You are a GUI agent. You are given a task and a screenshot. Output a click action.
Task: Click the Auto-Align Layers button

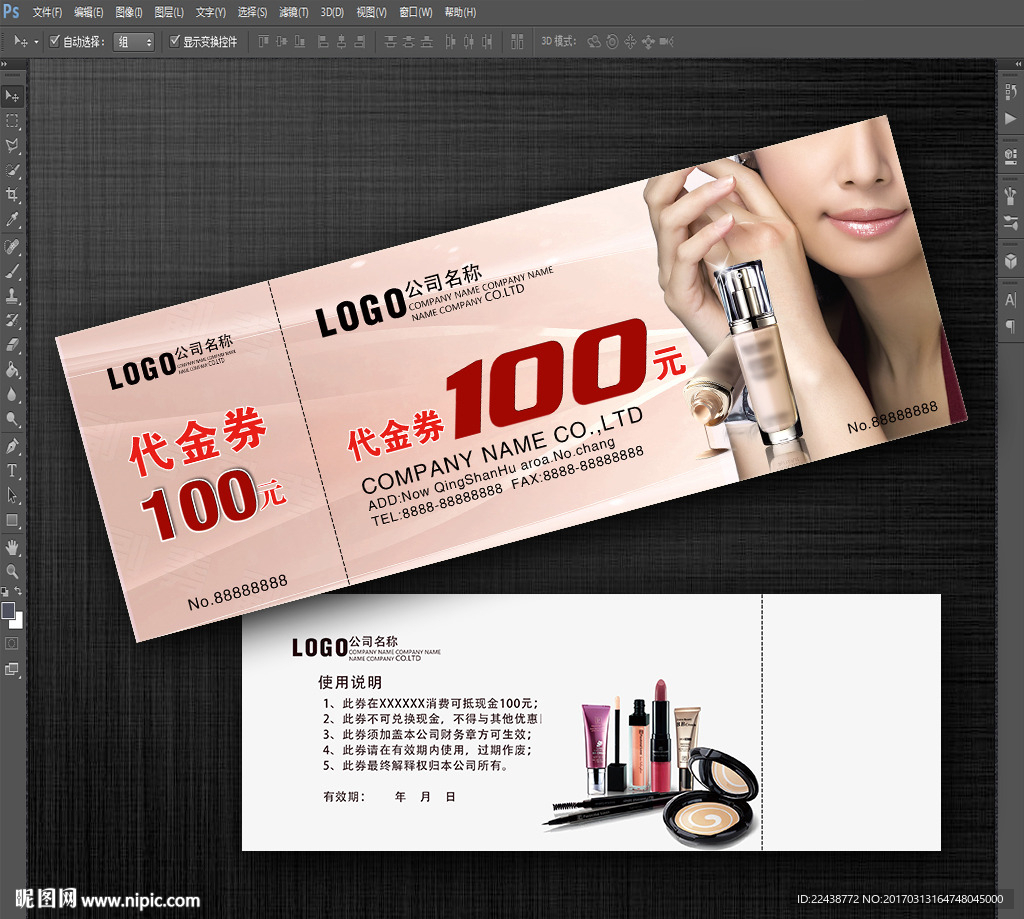click(517, 42)
